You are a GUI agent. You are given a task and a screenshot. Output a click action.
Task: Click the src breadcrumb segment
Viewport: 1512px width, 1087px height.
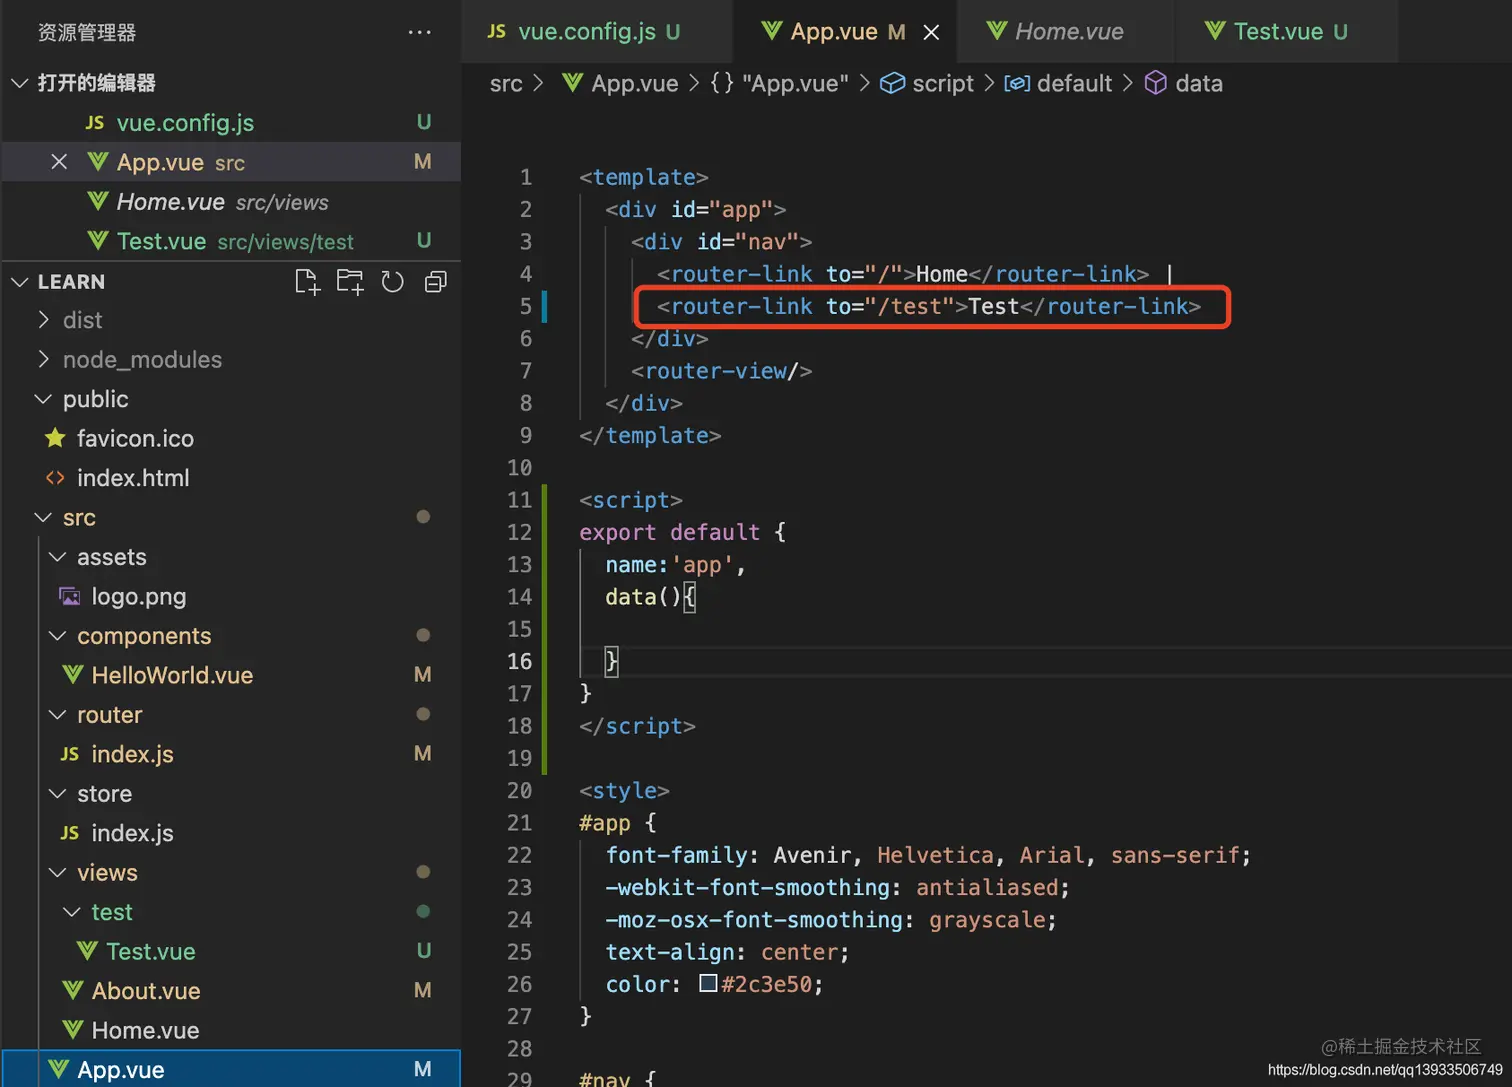tap(506, 84)
